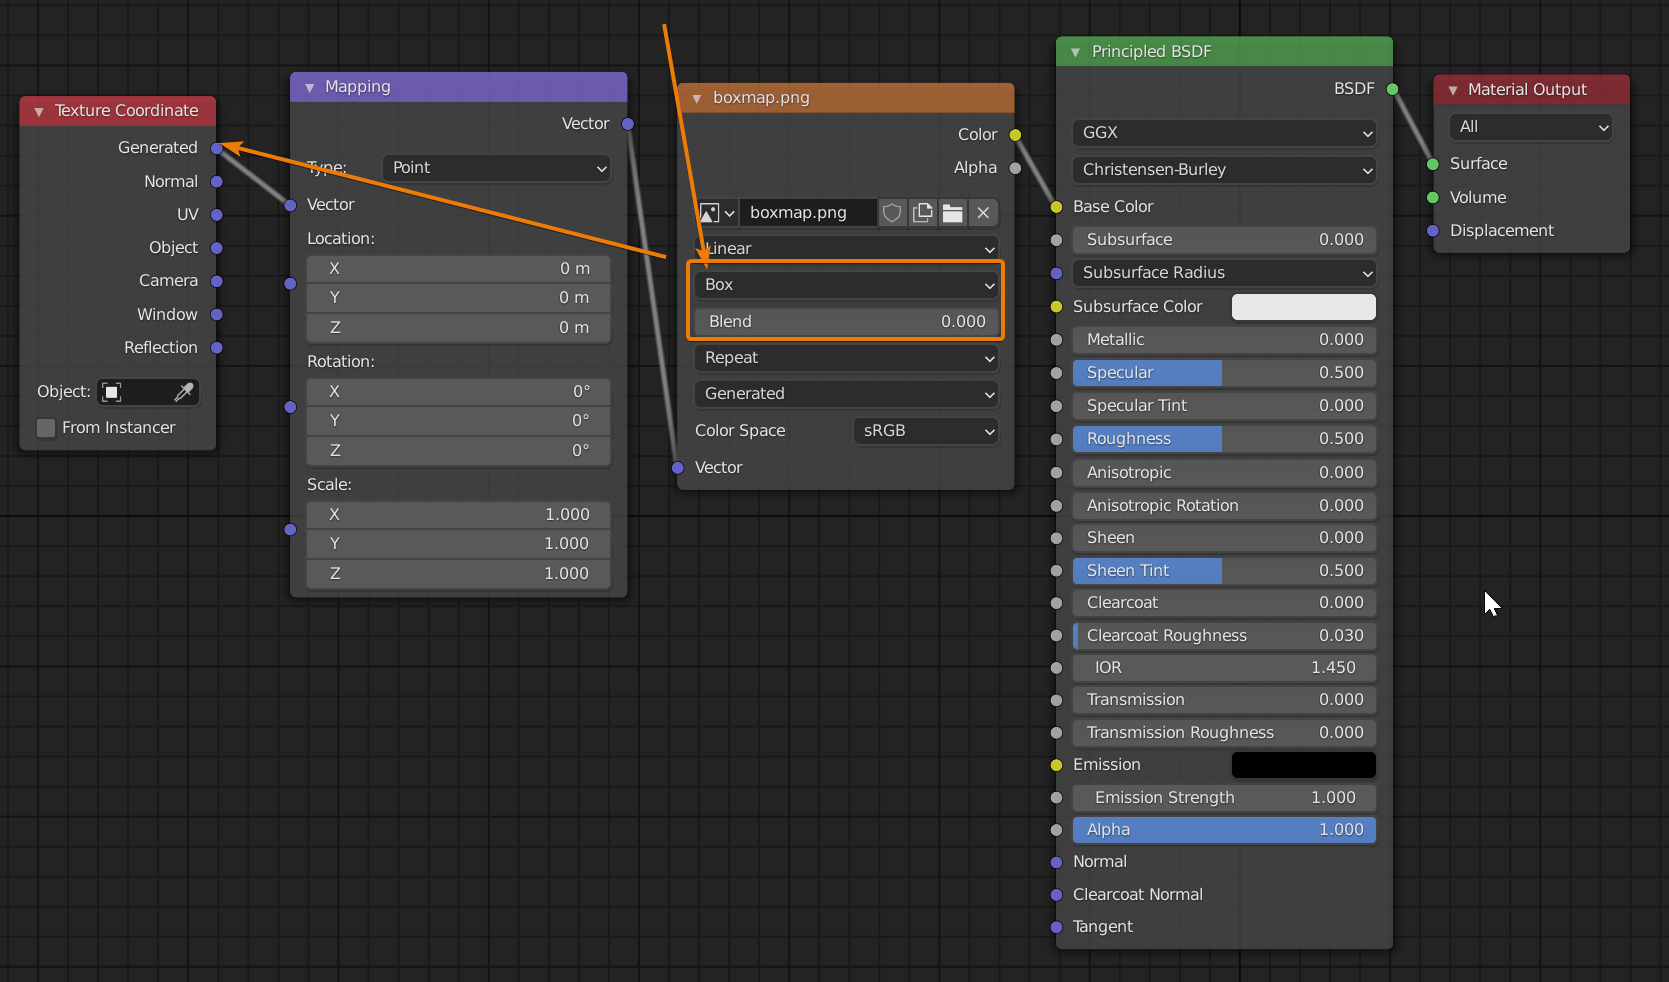Screen dimensions: 1669x982
Task: Click the boxmap.png name field to rename
Action: pos(808,213)
